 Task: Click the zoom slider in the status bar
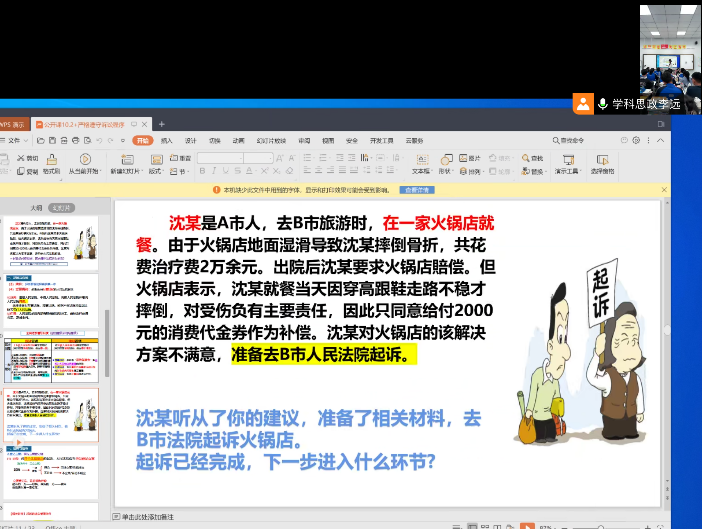click(x=600, y=525)
